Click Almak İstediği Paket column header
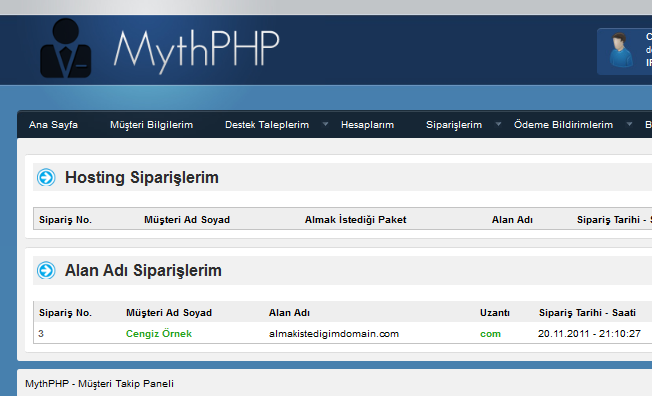652x396 pixels. (356, 220)
